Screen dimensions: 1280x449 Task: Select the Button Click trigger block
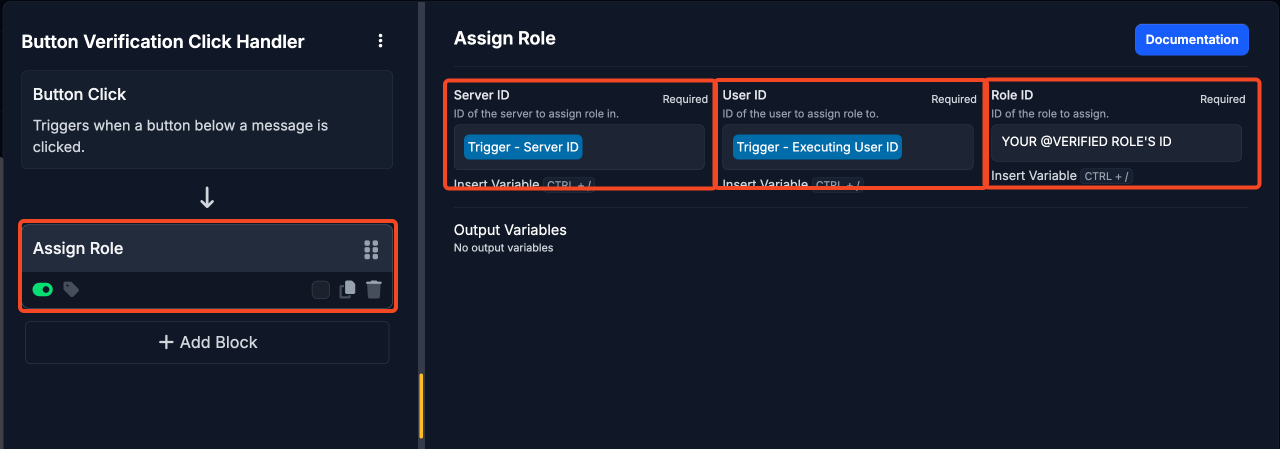point(207,119)
